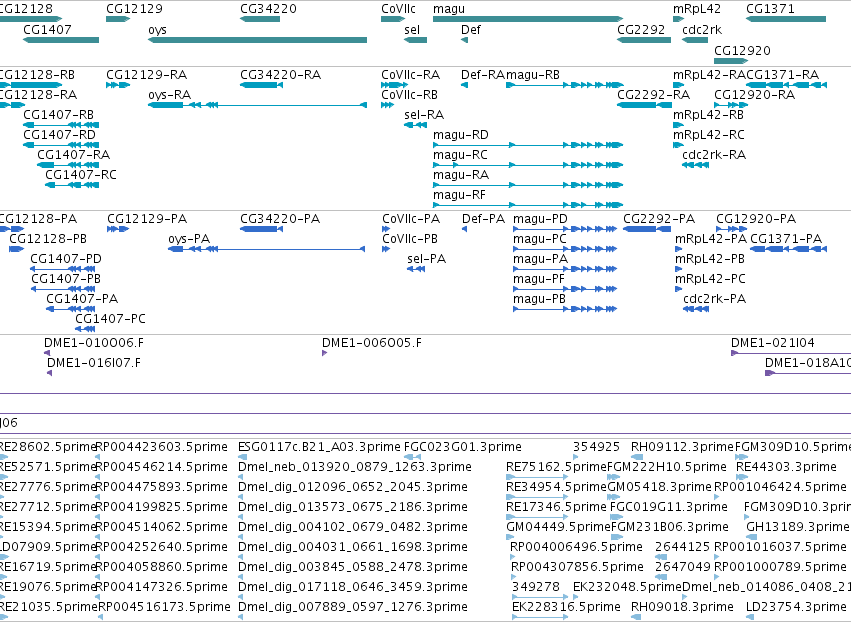Select the Def gene label
The image size is (851, 622).
[x=471, y=29]
